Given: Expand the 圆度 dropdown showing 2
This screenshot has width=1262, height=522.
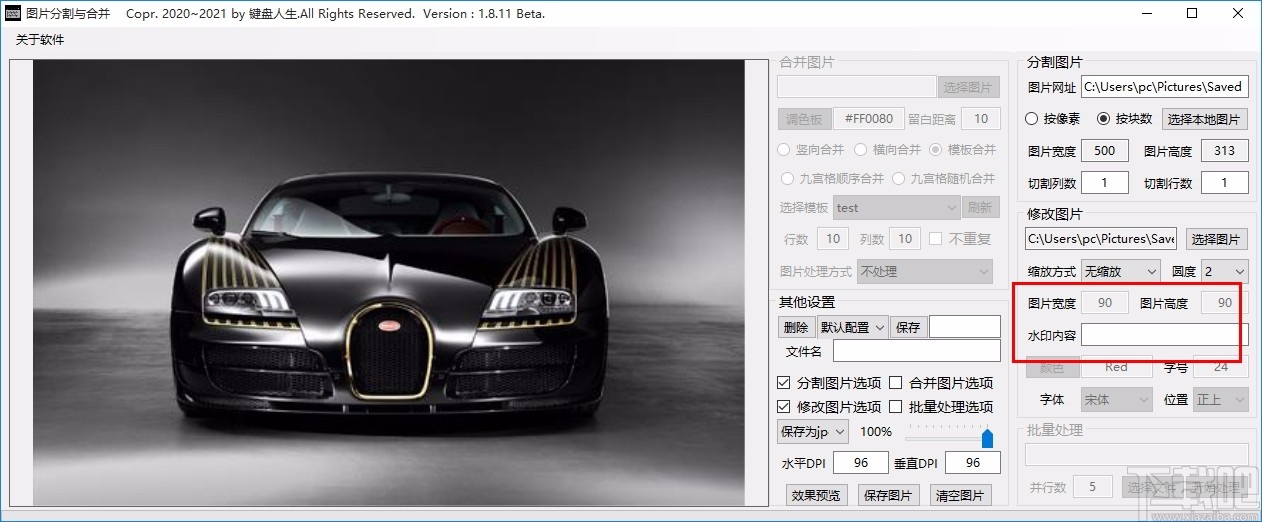Looking at the screenshot, I should coord(1225,271).
